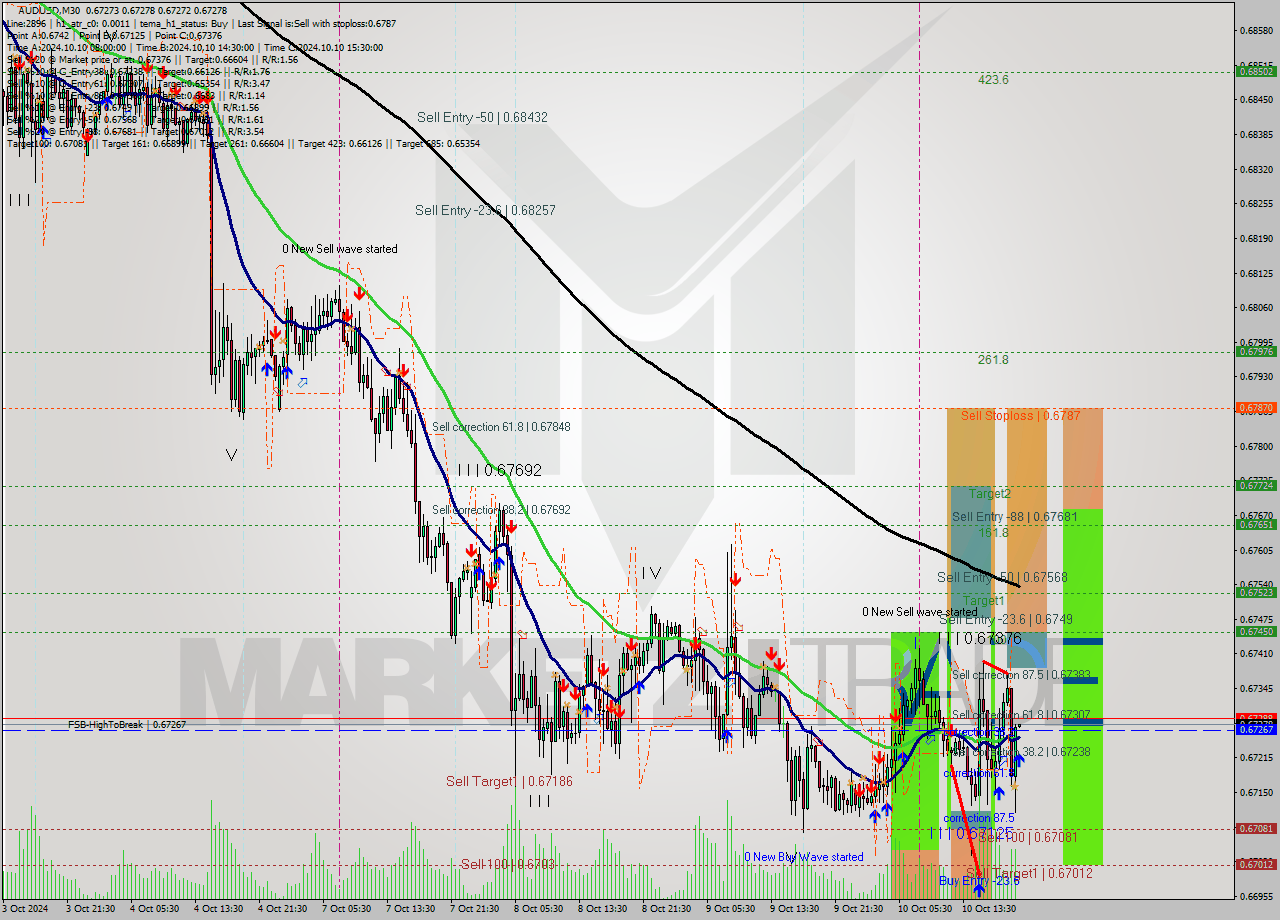
Task: Click the '423.6' Fibonacci level label
Action: 993,80
